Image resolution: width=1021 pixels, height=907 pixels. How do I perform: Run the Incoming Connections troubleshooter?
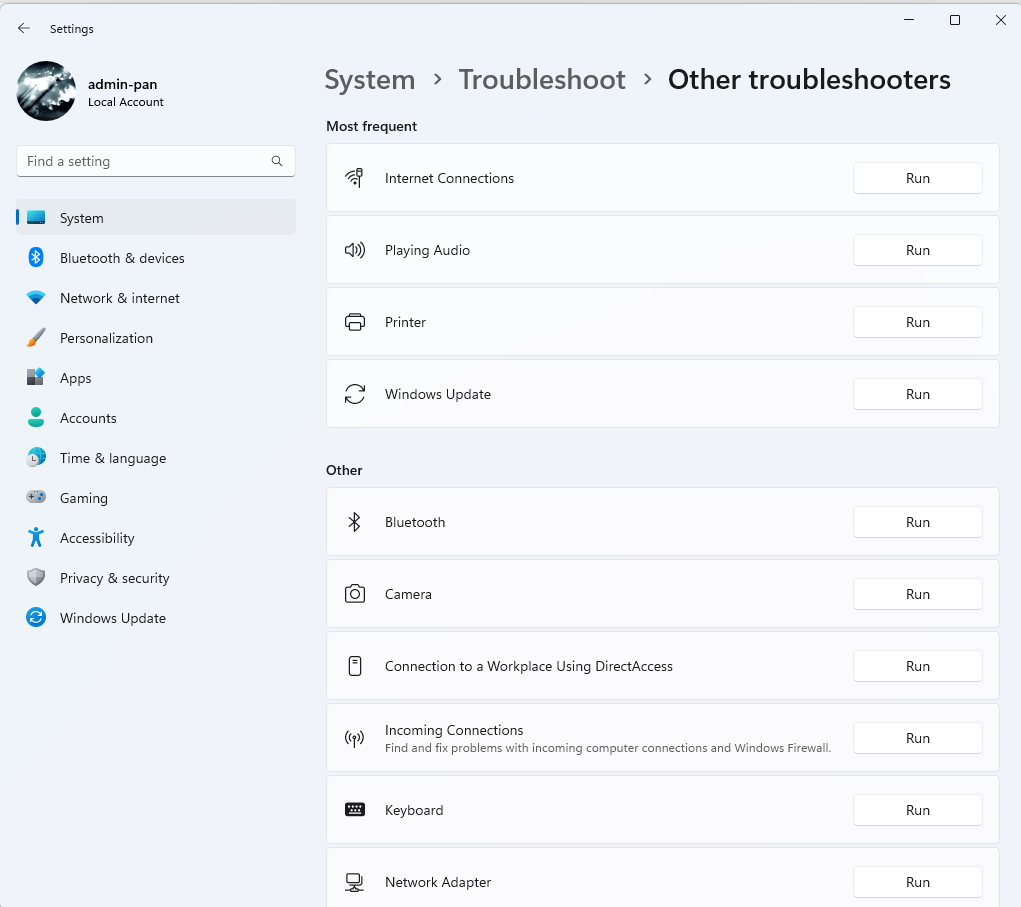917,738
